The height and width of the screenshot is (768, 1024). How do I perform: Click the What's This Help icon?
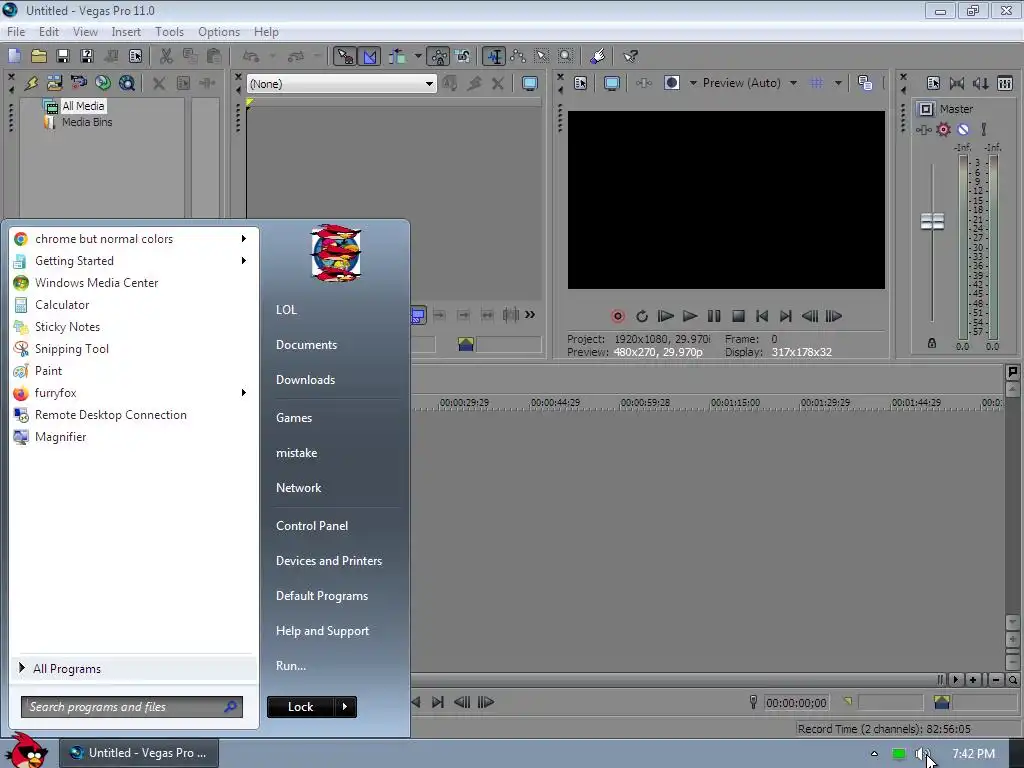[x=630, y=57]
